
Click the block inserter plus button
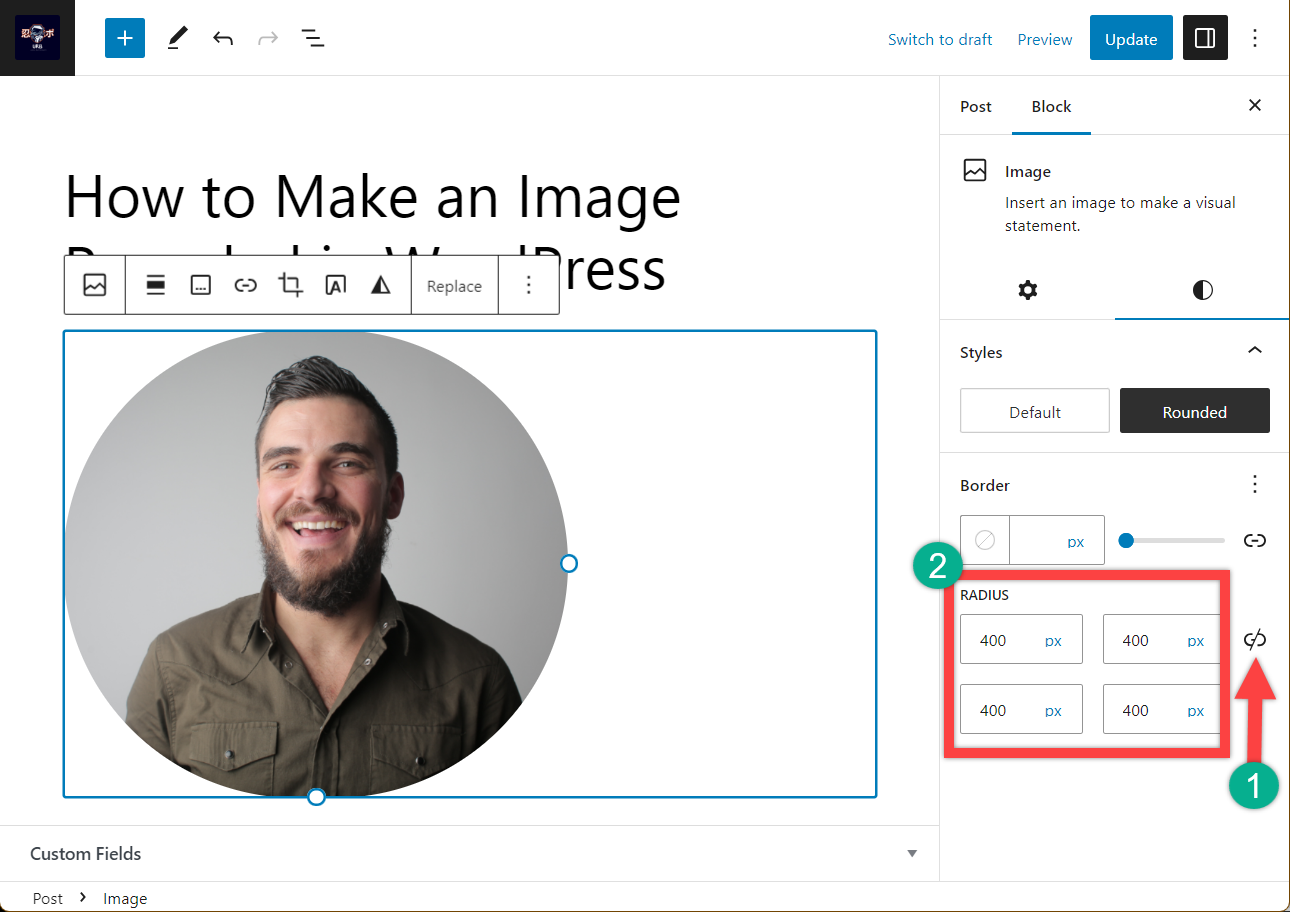point(125,38)
